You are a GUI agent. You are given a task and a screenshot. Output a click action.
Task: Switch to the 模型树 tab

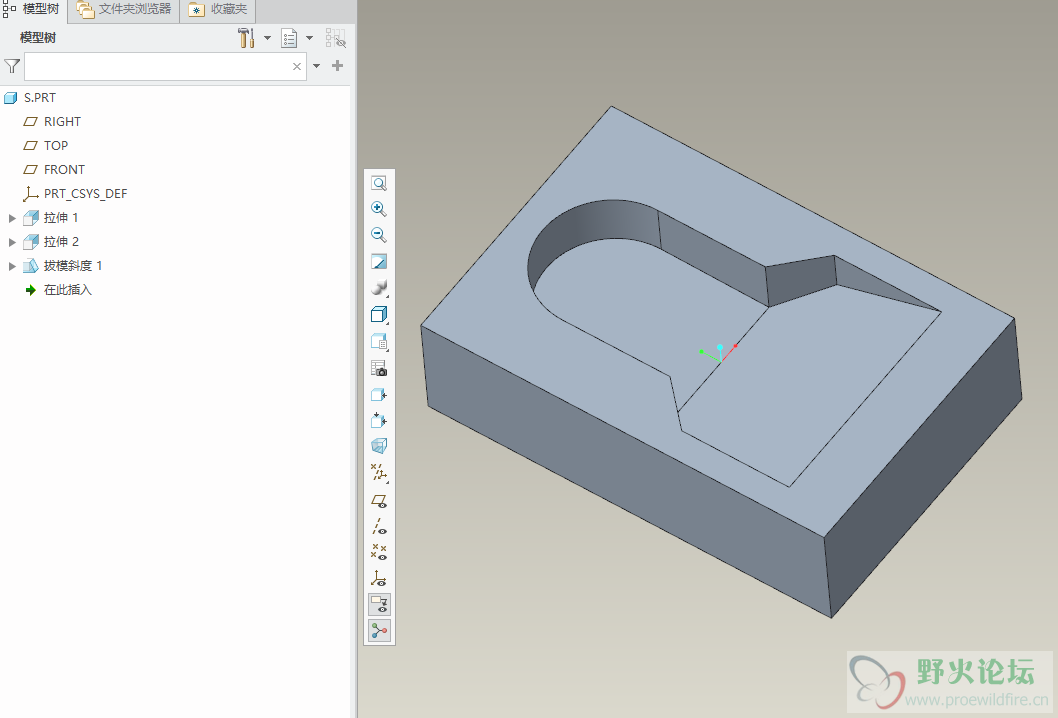34,9
